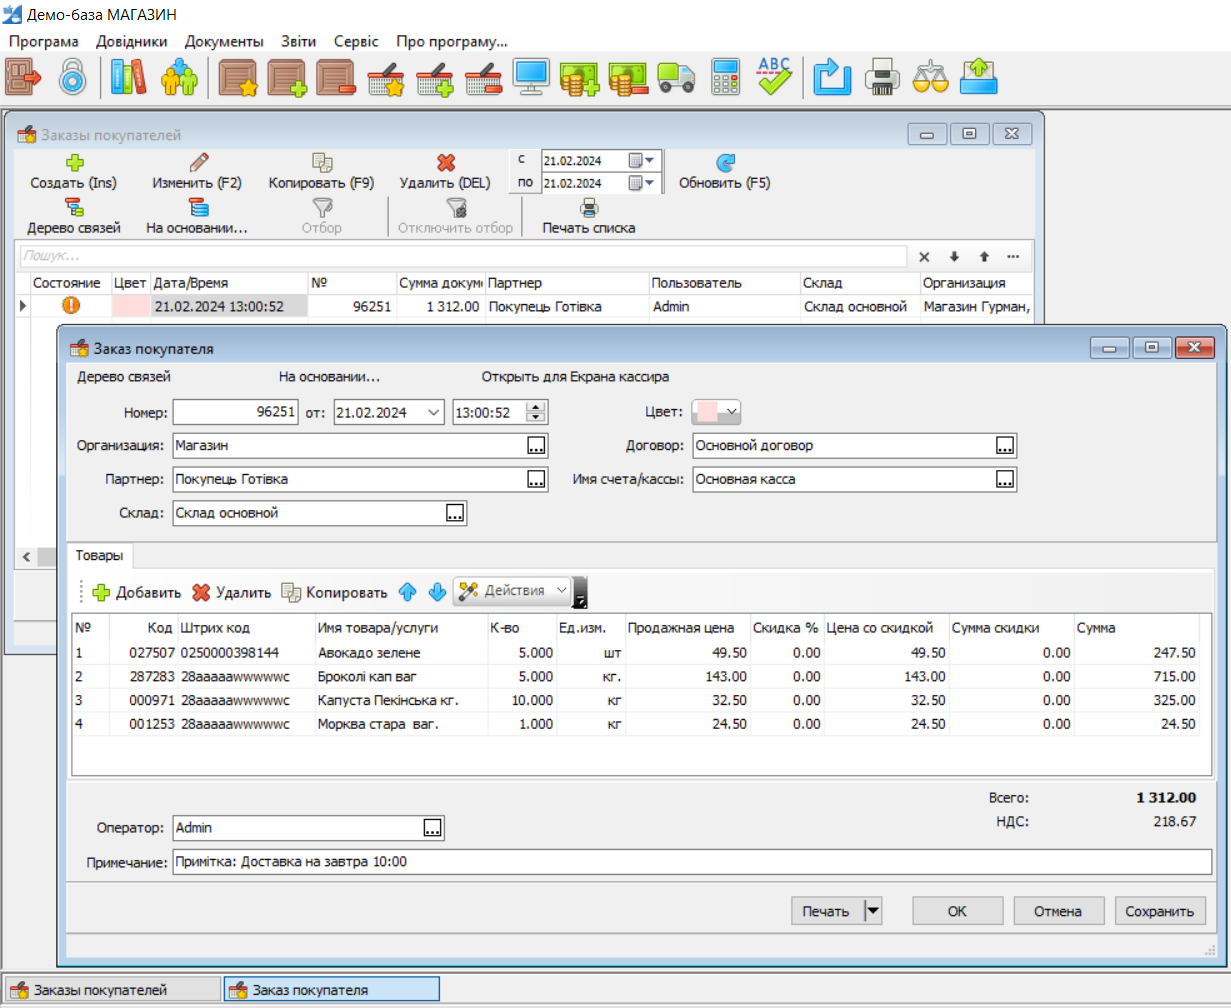Click the crate with green plus icon

[287, 76]
